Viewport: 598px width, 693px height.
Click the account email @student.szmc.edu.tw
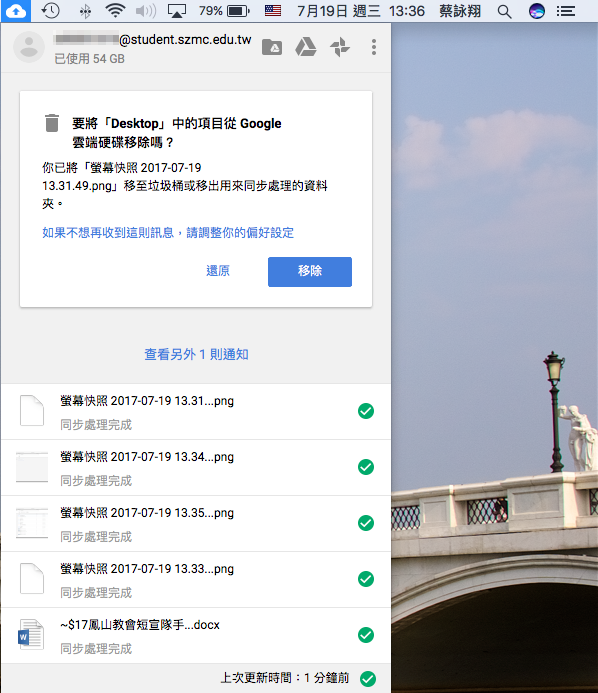tap(152, 39)
